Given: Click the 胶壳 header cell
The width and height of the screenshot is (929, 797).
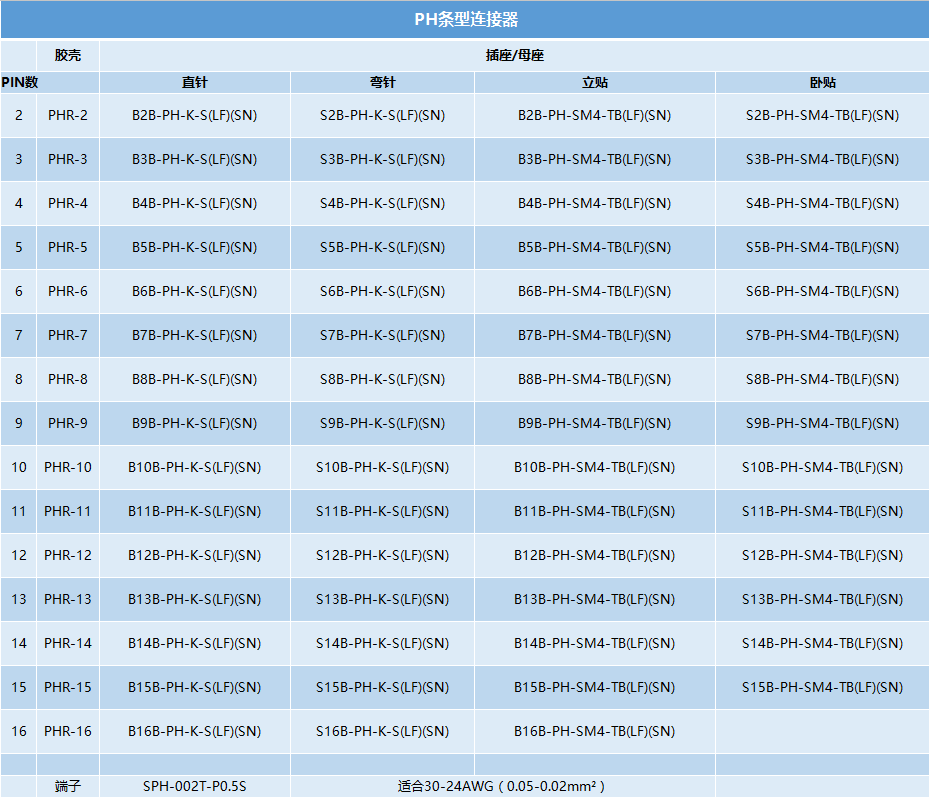Looking at the screenshot, I should pos(67,56).
